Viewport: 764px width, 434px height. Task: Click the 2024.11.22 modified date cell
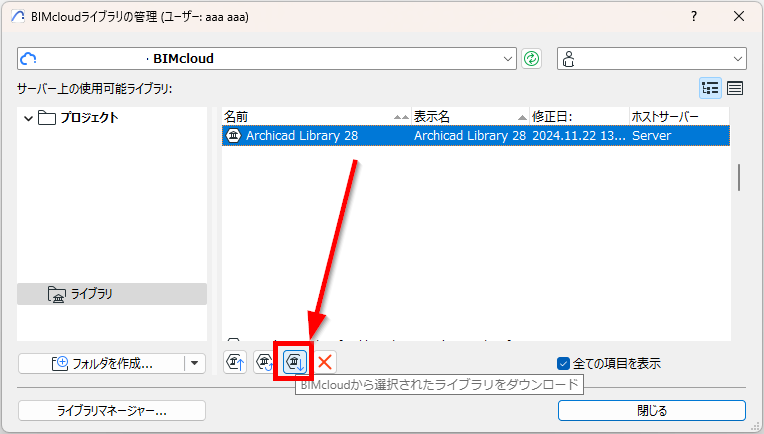[x=579, y=135]
